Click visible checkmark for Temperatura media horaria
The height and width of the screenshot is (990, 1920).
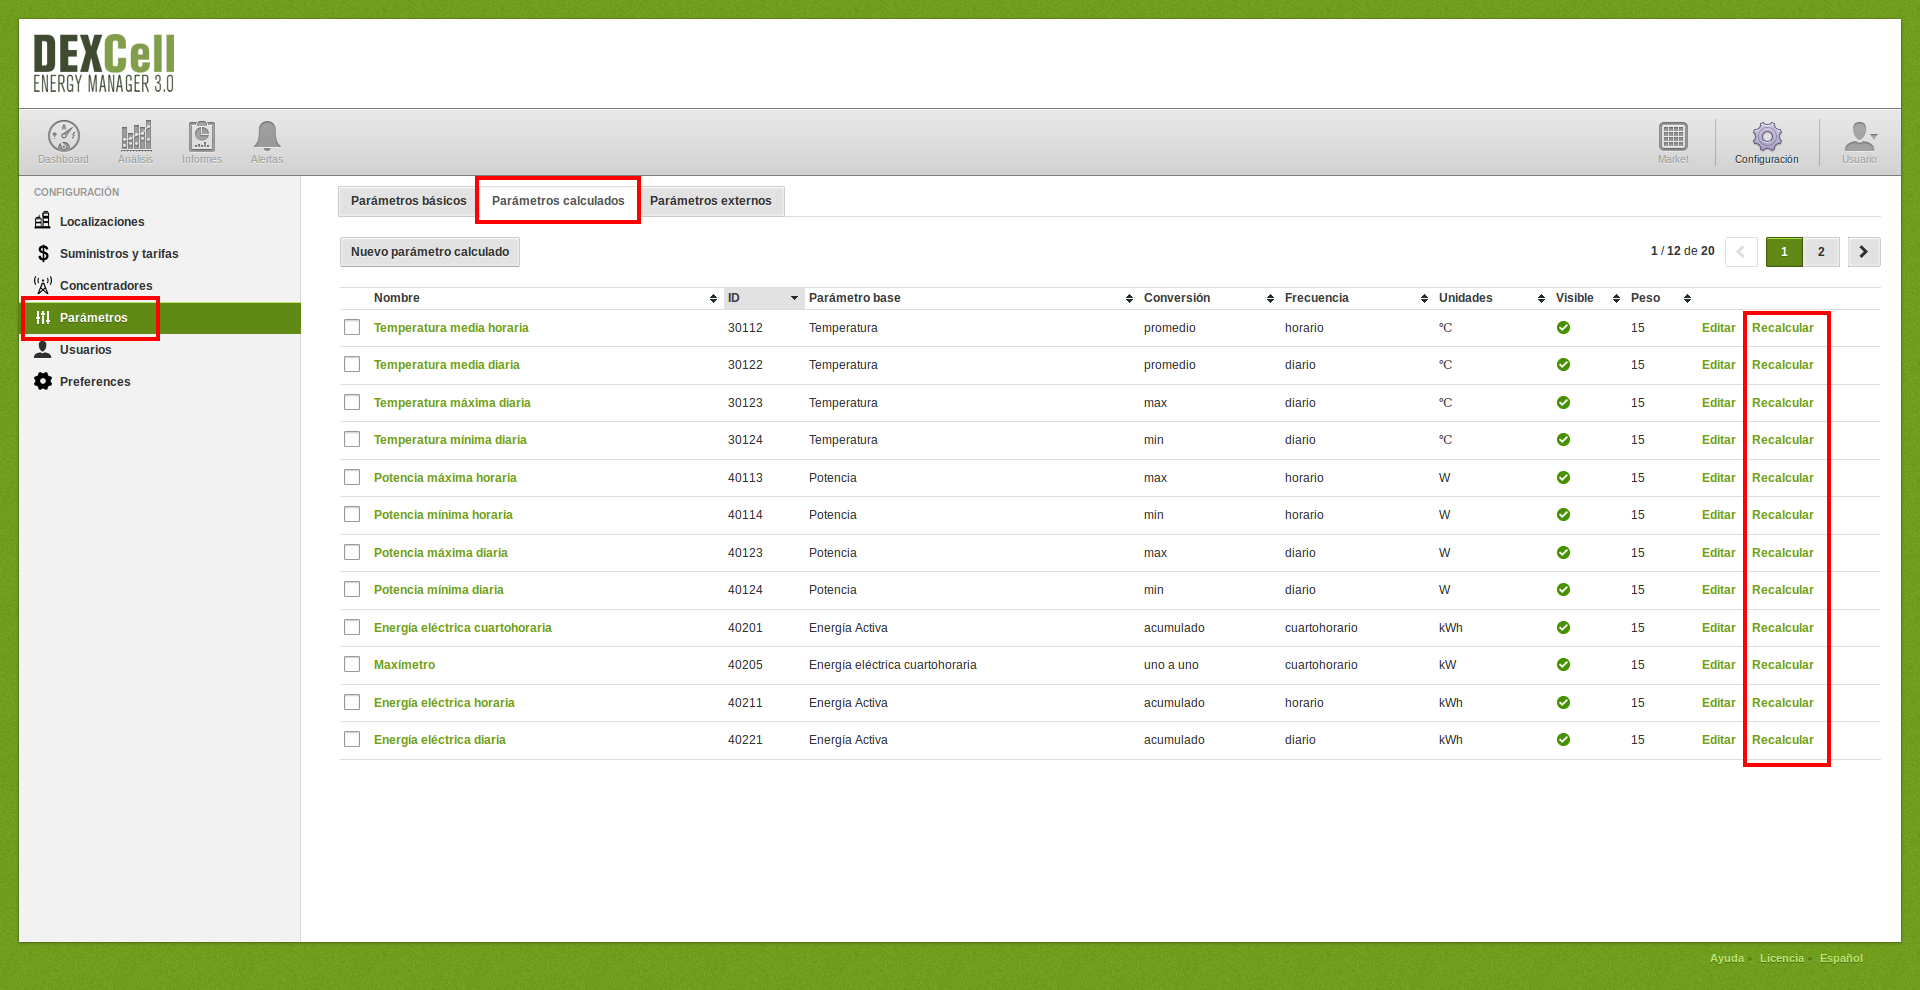(x=1563, y=328)
